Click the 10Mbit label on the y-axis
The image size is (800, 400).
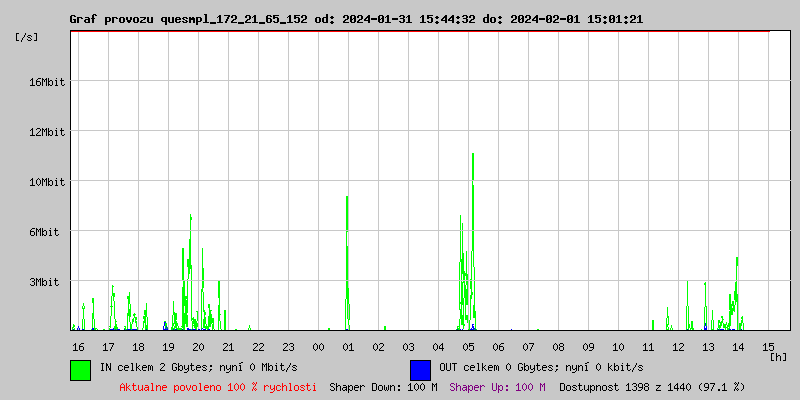47,182
